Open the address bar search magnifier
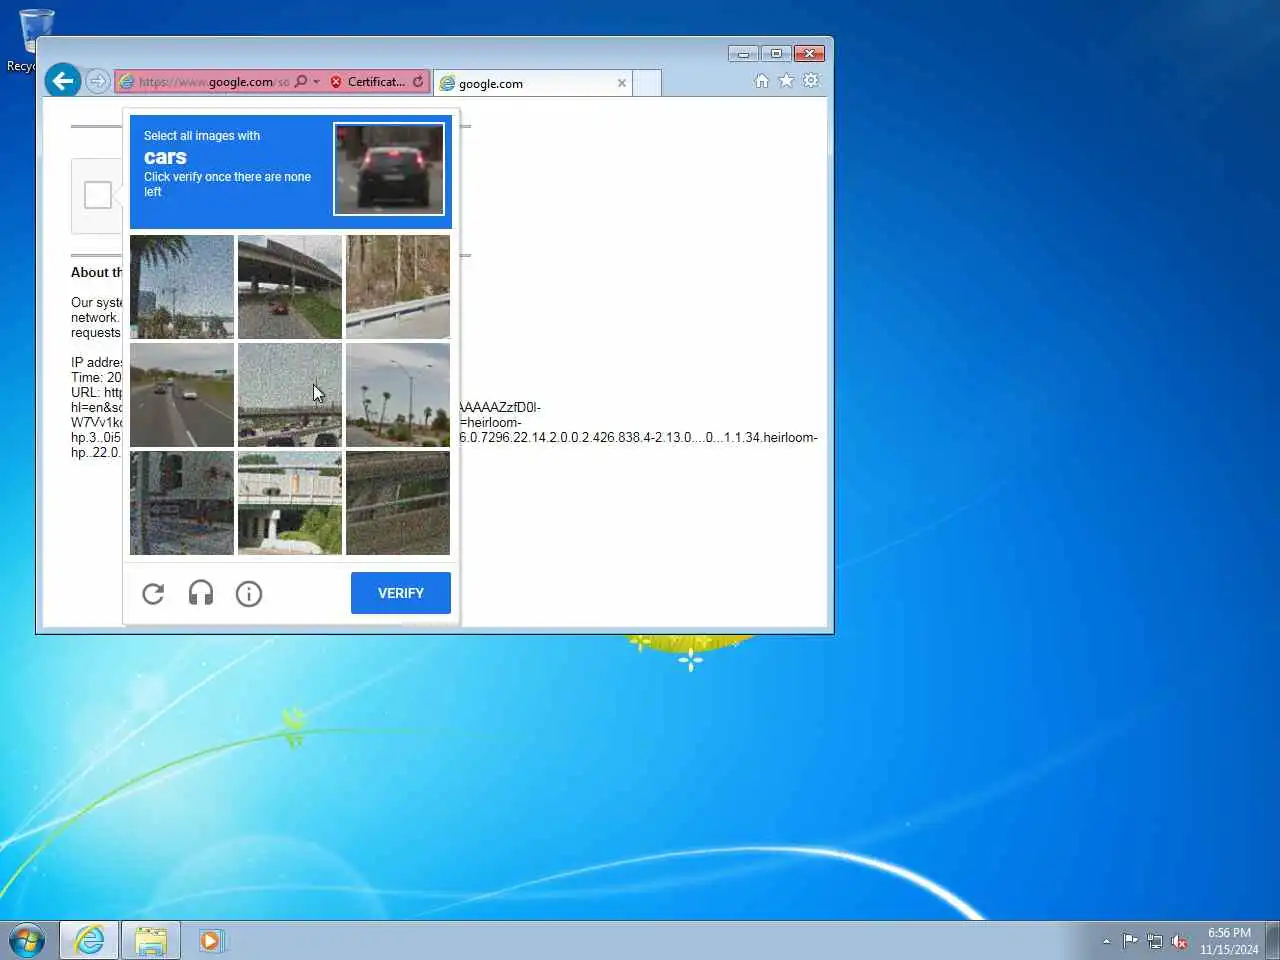This screenshot has height=960, width=1280. pyautogui.click(x=301, y=82)
